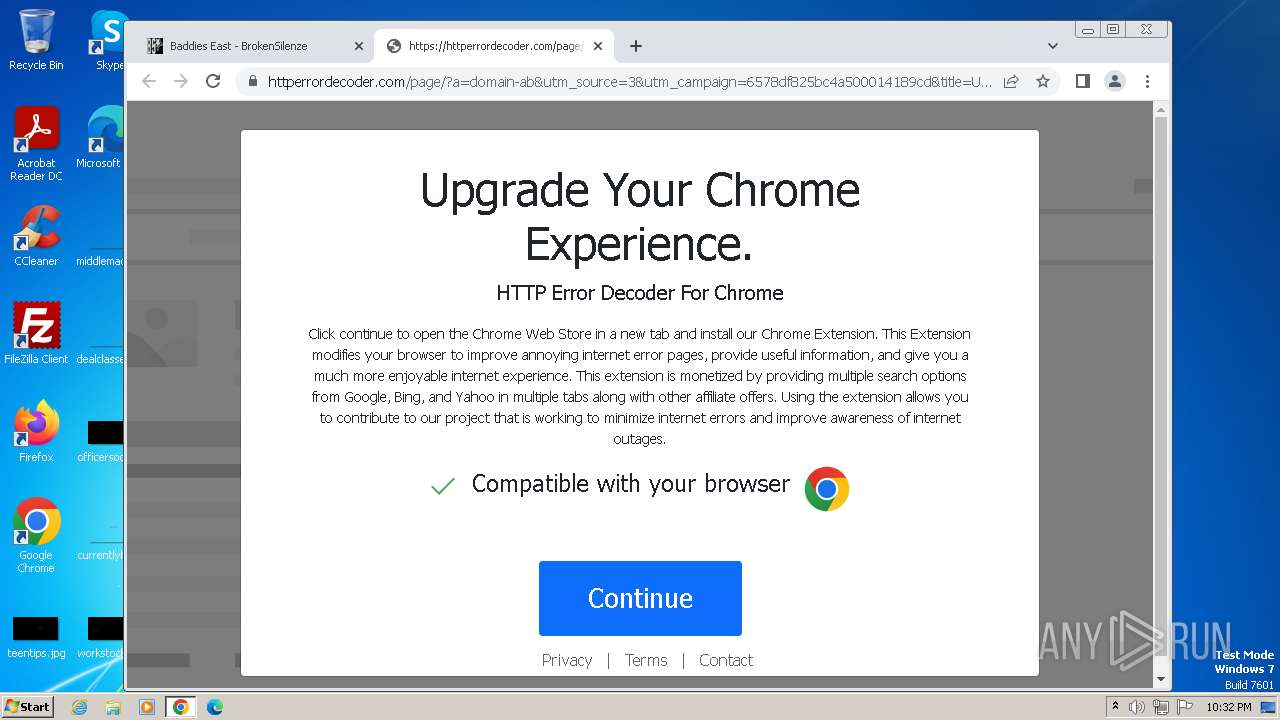Toggle the Chrome side panel

[x=1082, y=81]
